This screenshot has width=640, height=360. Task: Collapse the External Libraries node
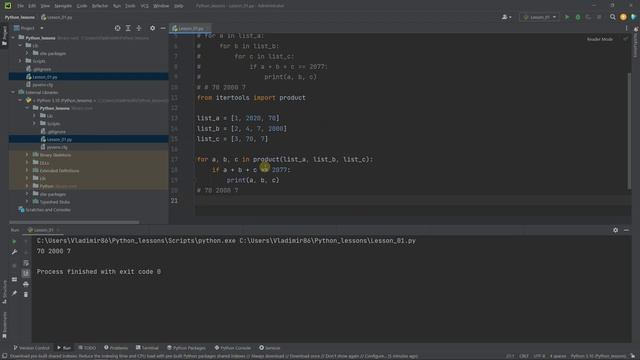13,92
